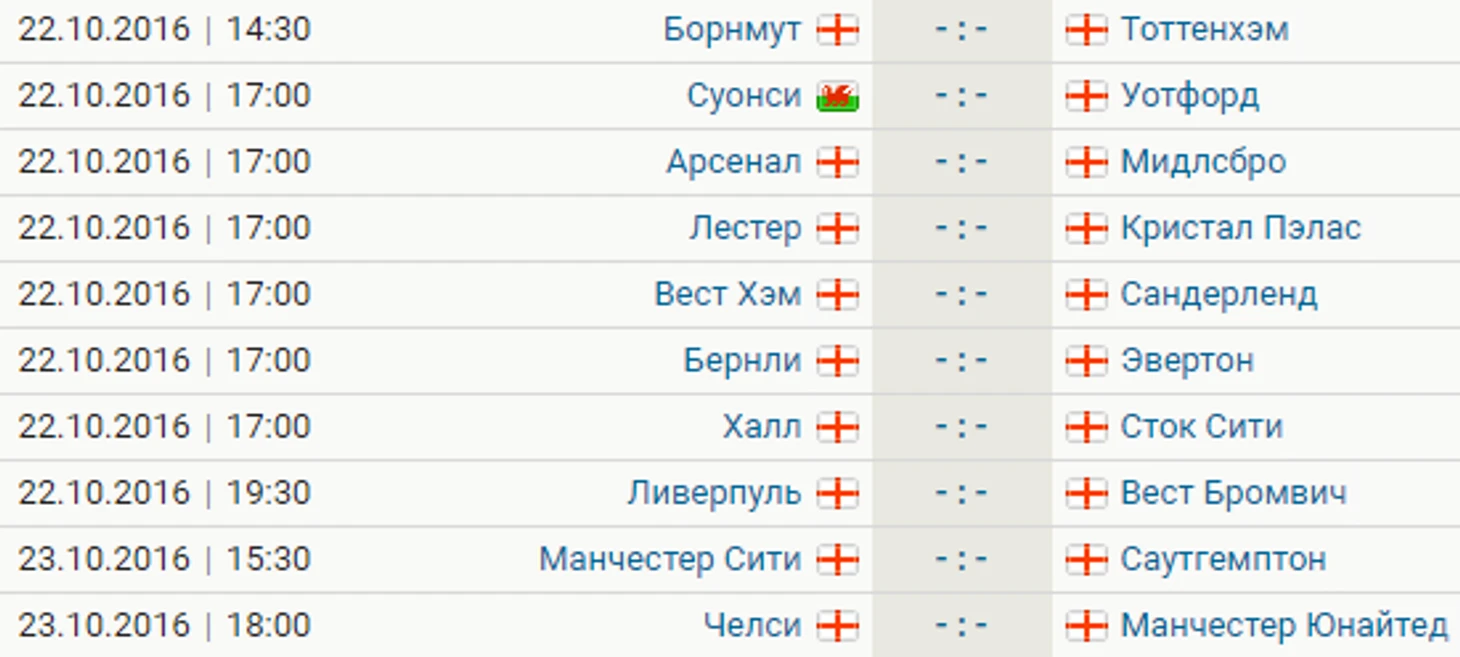Click the flag icon beside Ливерпуль

coord(837,494)
